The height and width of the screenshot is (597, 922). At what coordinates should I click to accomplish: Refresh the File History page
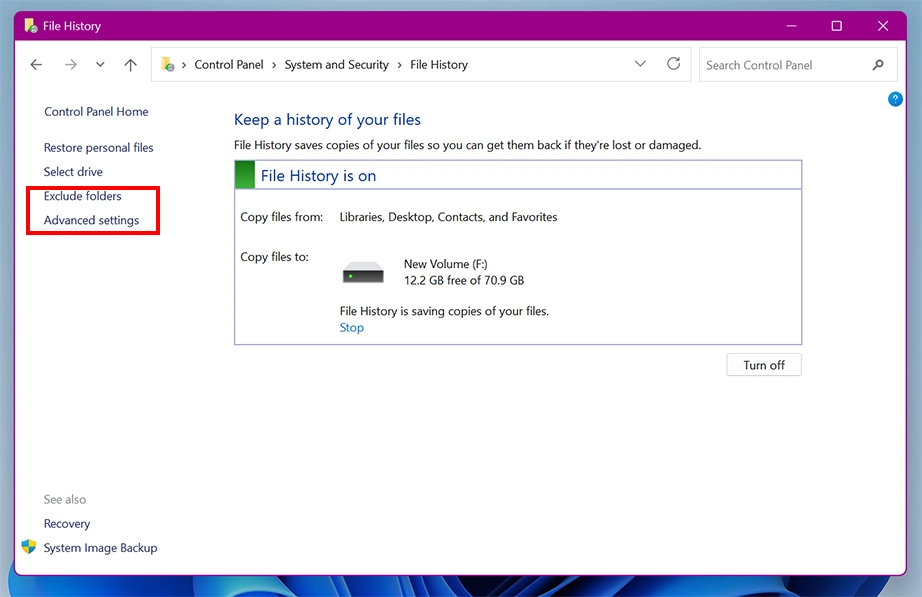(x=674, y=64)
